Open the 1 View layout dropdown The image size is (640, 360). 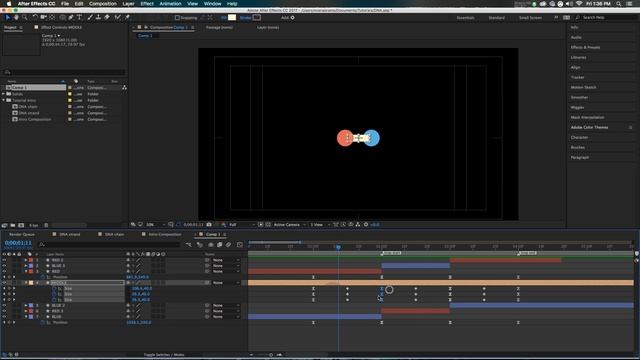(320, 224)
